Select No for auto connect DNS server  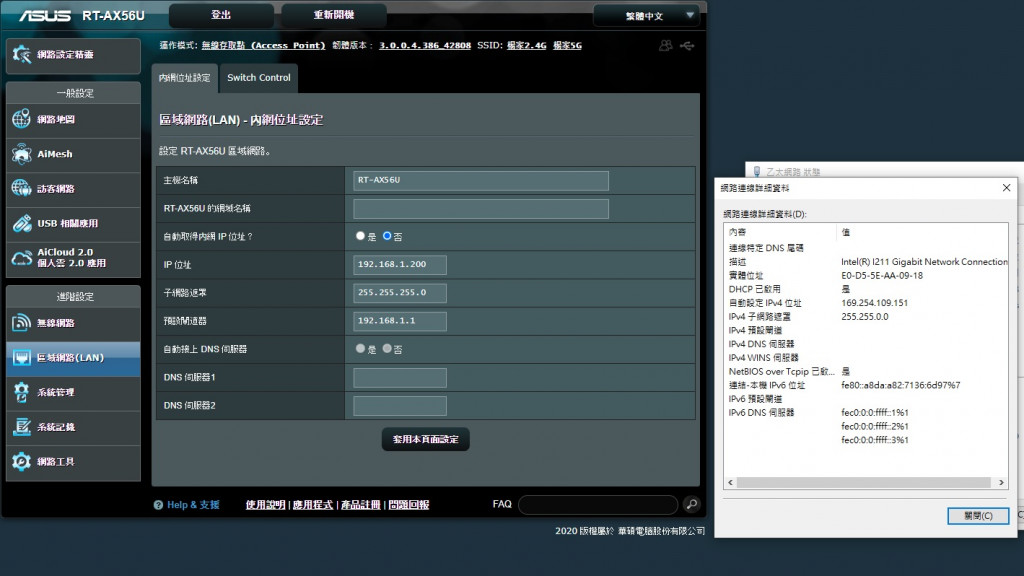[x=387, y=349]
